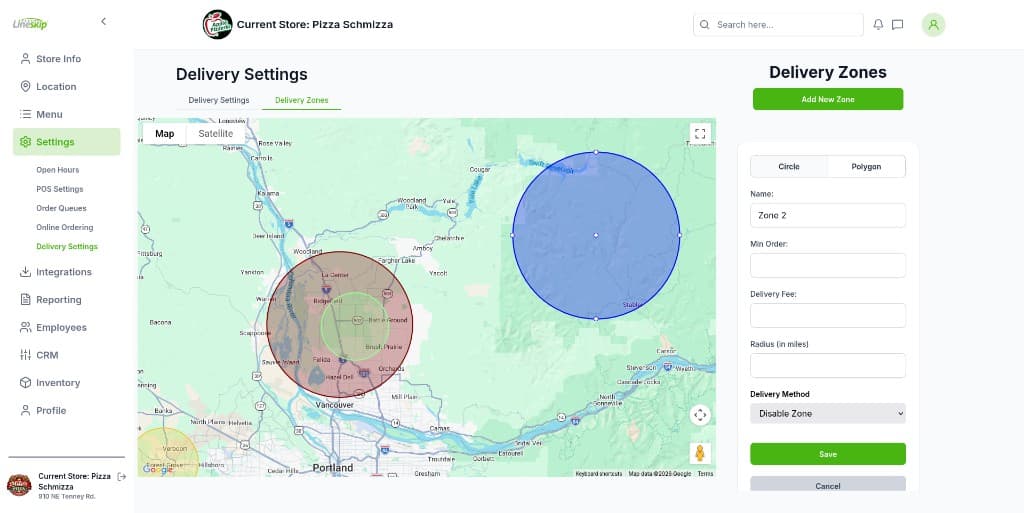Open the Open Hours settings
This screenshot has height=513, width=1024.
(57, 170)
